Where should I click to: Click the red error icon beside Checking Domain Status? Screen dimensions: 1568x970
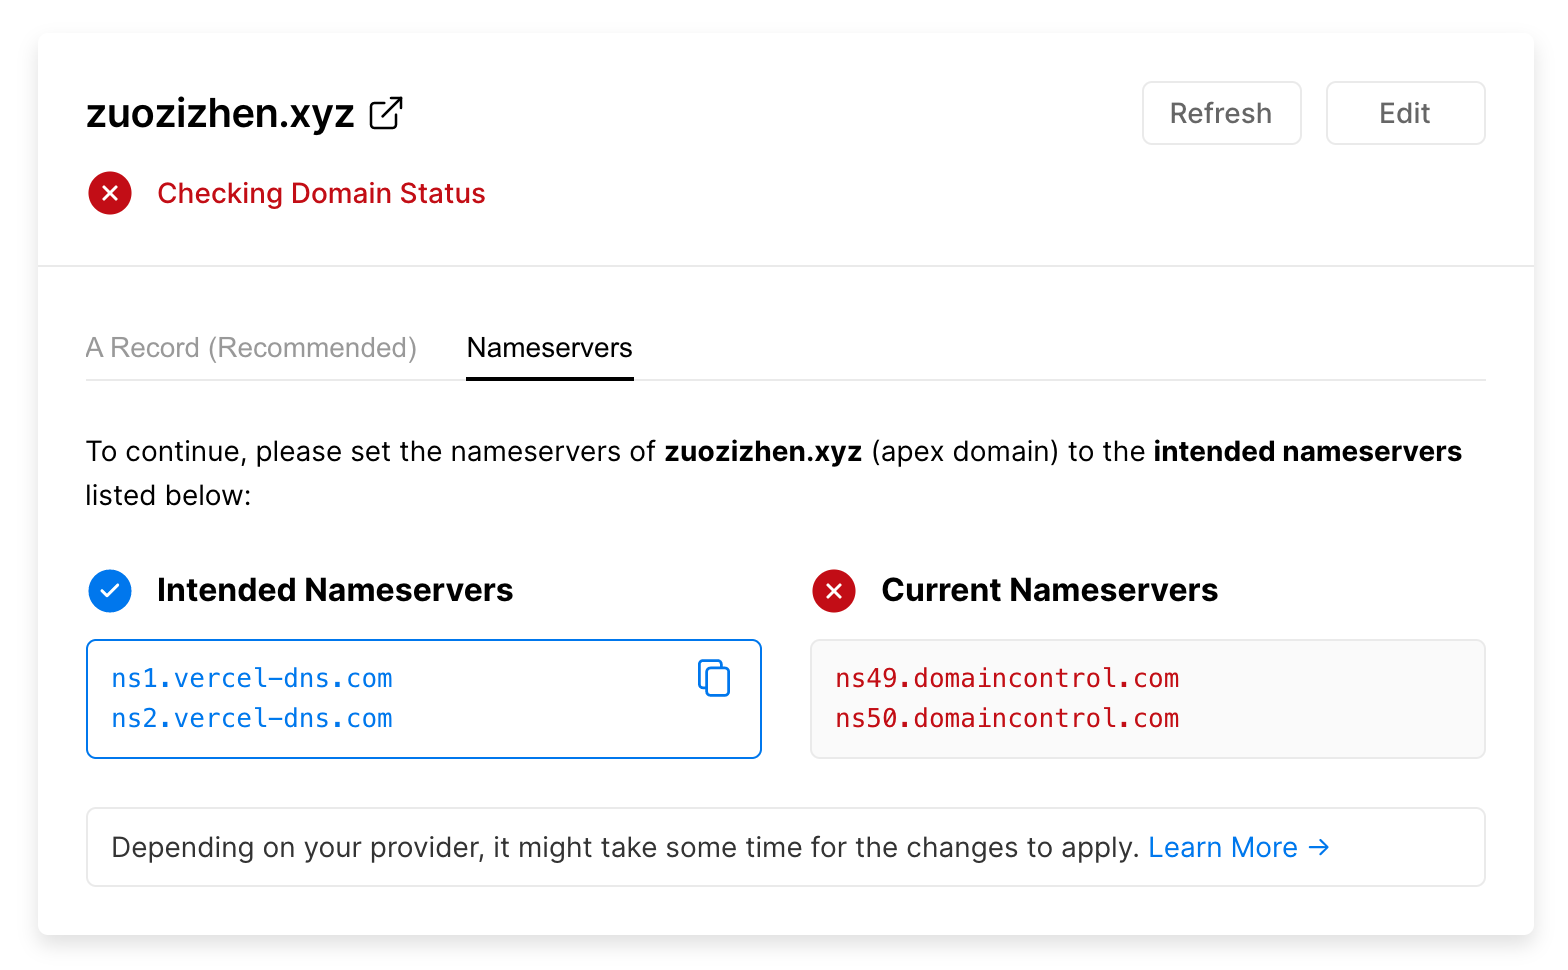110,193
